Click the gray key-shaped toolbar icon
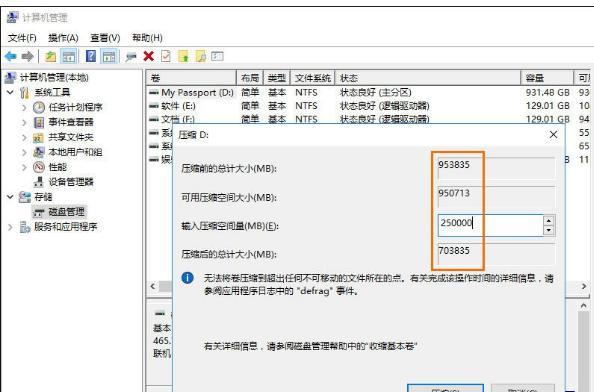This screenshot has height=392, width=594. (x=131, y=57)
